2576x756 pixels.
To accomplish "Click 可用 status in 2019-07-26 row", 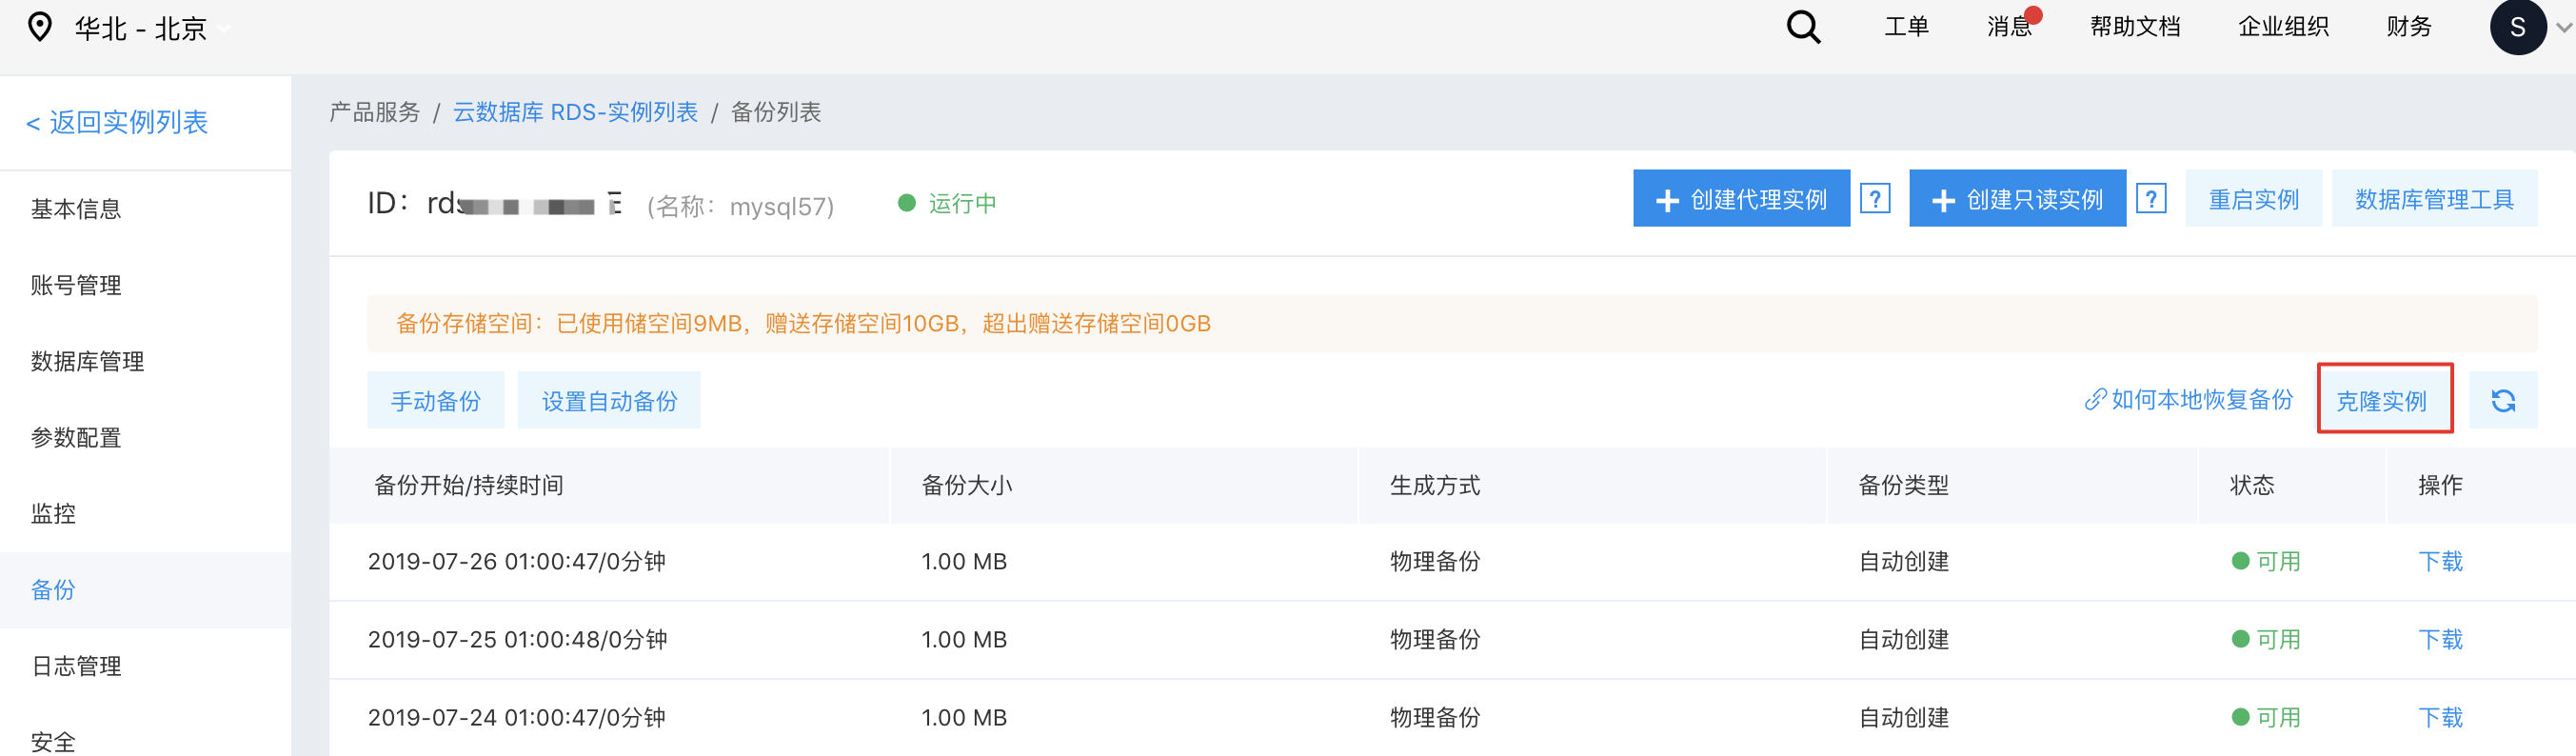I will point(2266,561).
